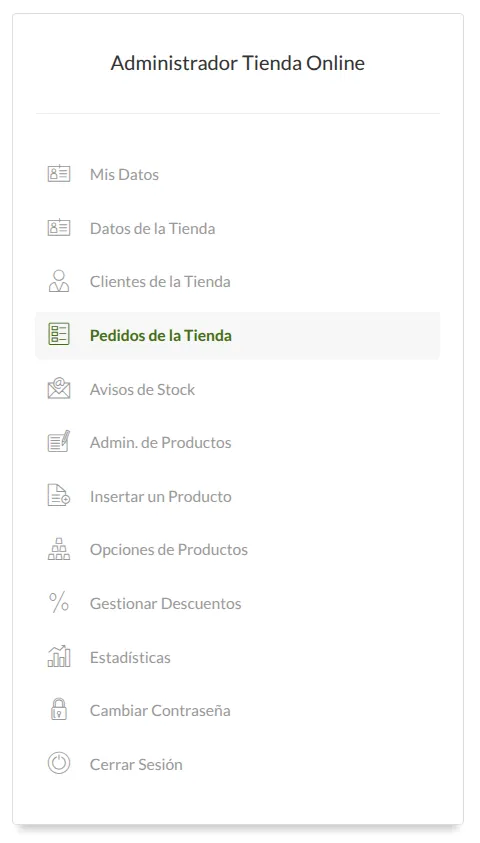Click the green checklist icon for Pedidos
The image size is (480, 843).
point(59,334)
